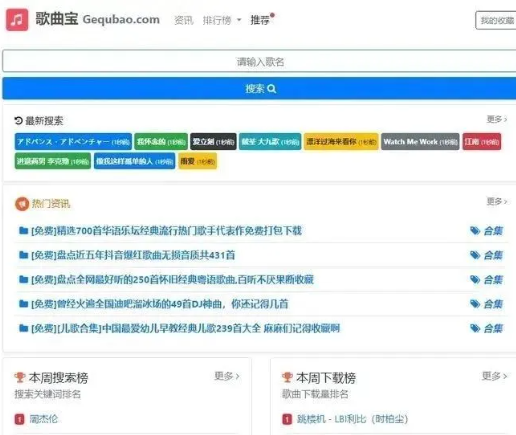Focus the 请输入歌名 search input field
This screenshot has height=435, width=516.
[x=259, y=61]
